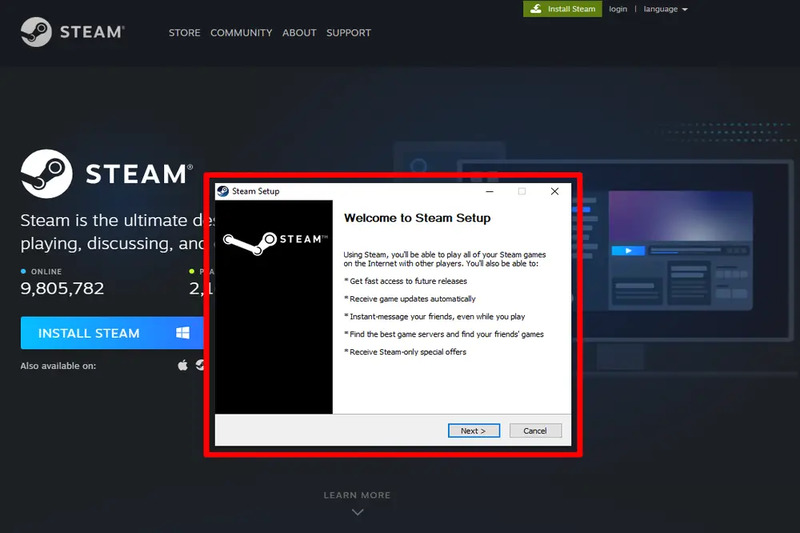Open the SUPPORT page
Viewport: 800px width, 533px height.
pyautogui.click(x=348, y=33)
